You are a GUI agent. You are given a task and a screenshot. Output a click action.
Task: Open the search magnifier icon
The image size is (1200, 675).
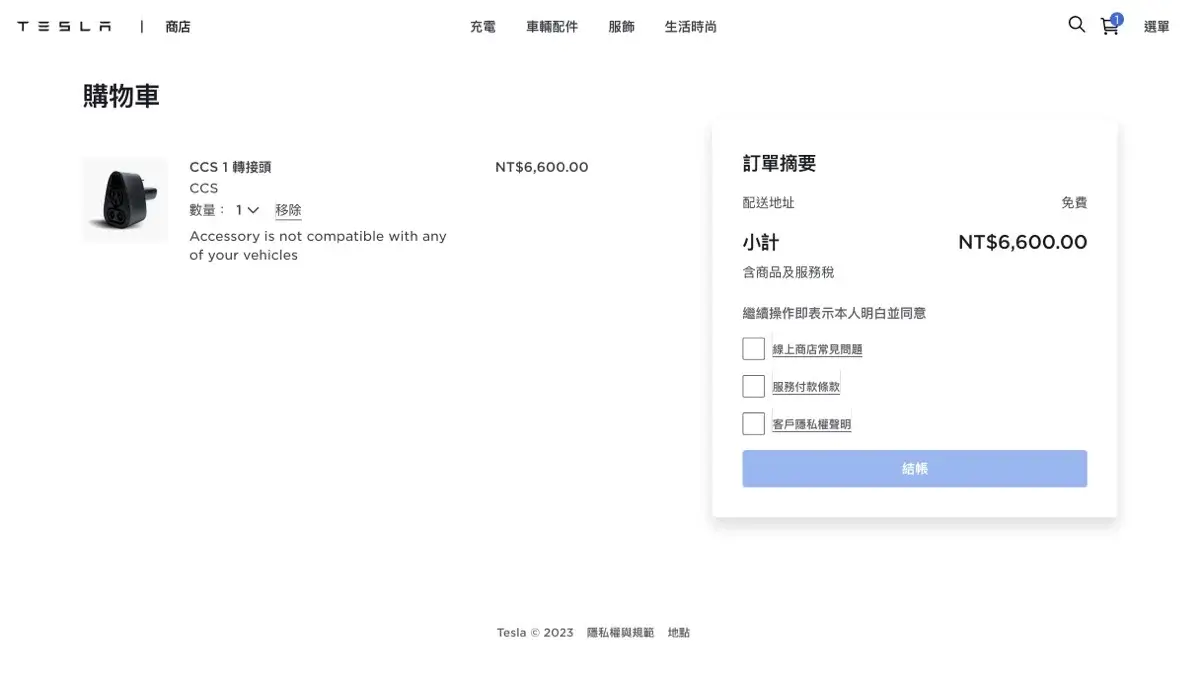1076,25
